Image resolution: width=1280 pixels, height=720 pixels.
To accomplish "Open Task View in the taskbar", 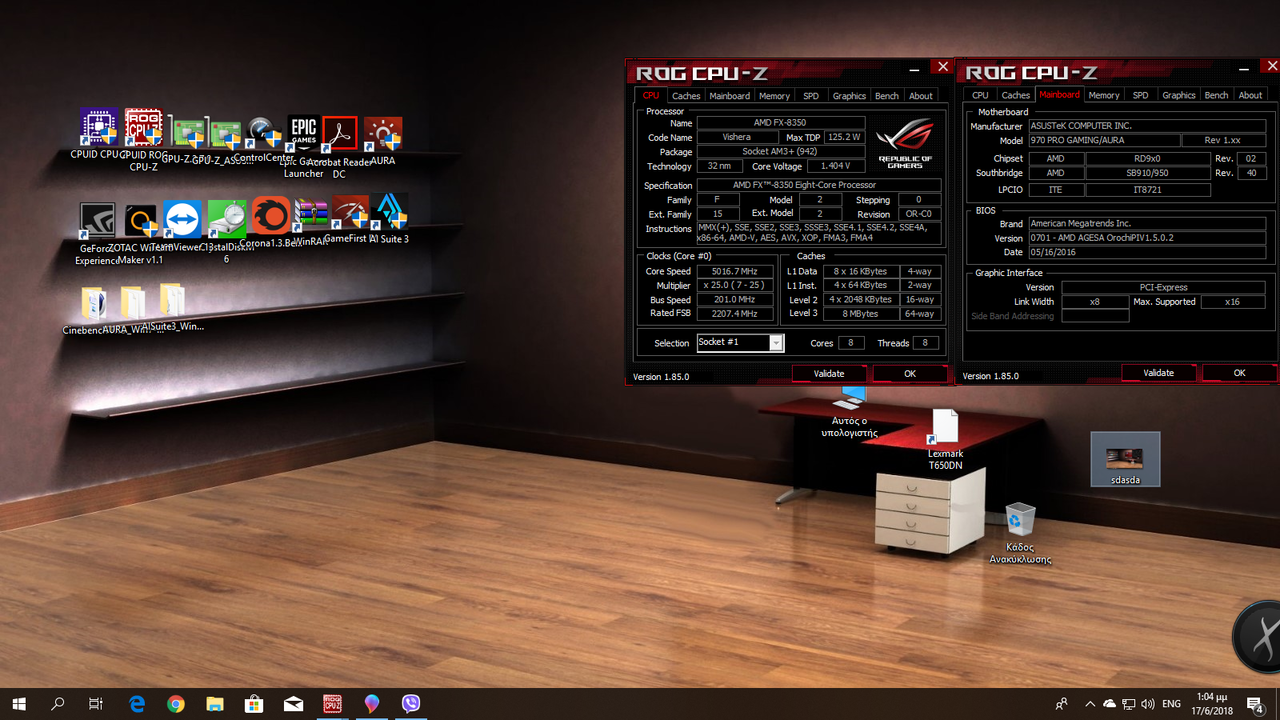I will (96, 704).
